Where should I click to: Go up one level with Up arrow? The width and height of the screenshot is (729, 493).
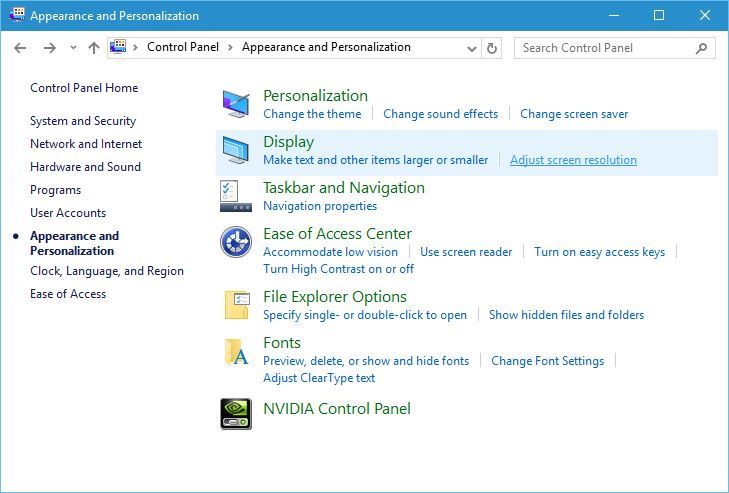tap(94, 47)
